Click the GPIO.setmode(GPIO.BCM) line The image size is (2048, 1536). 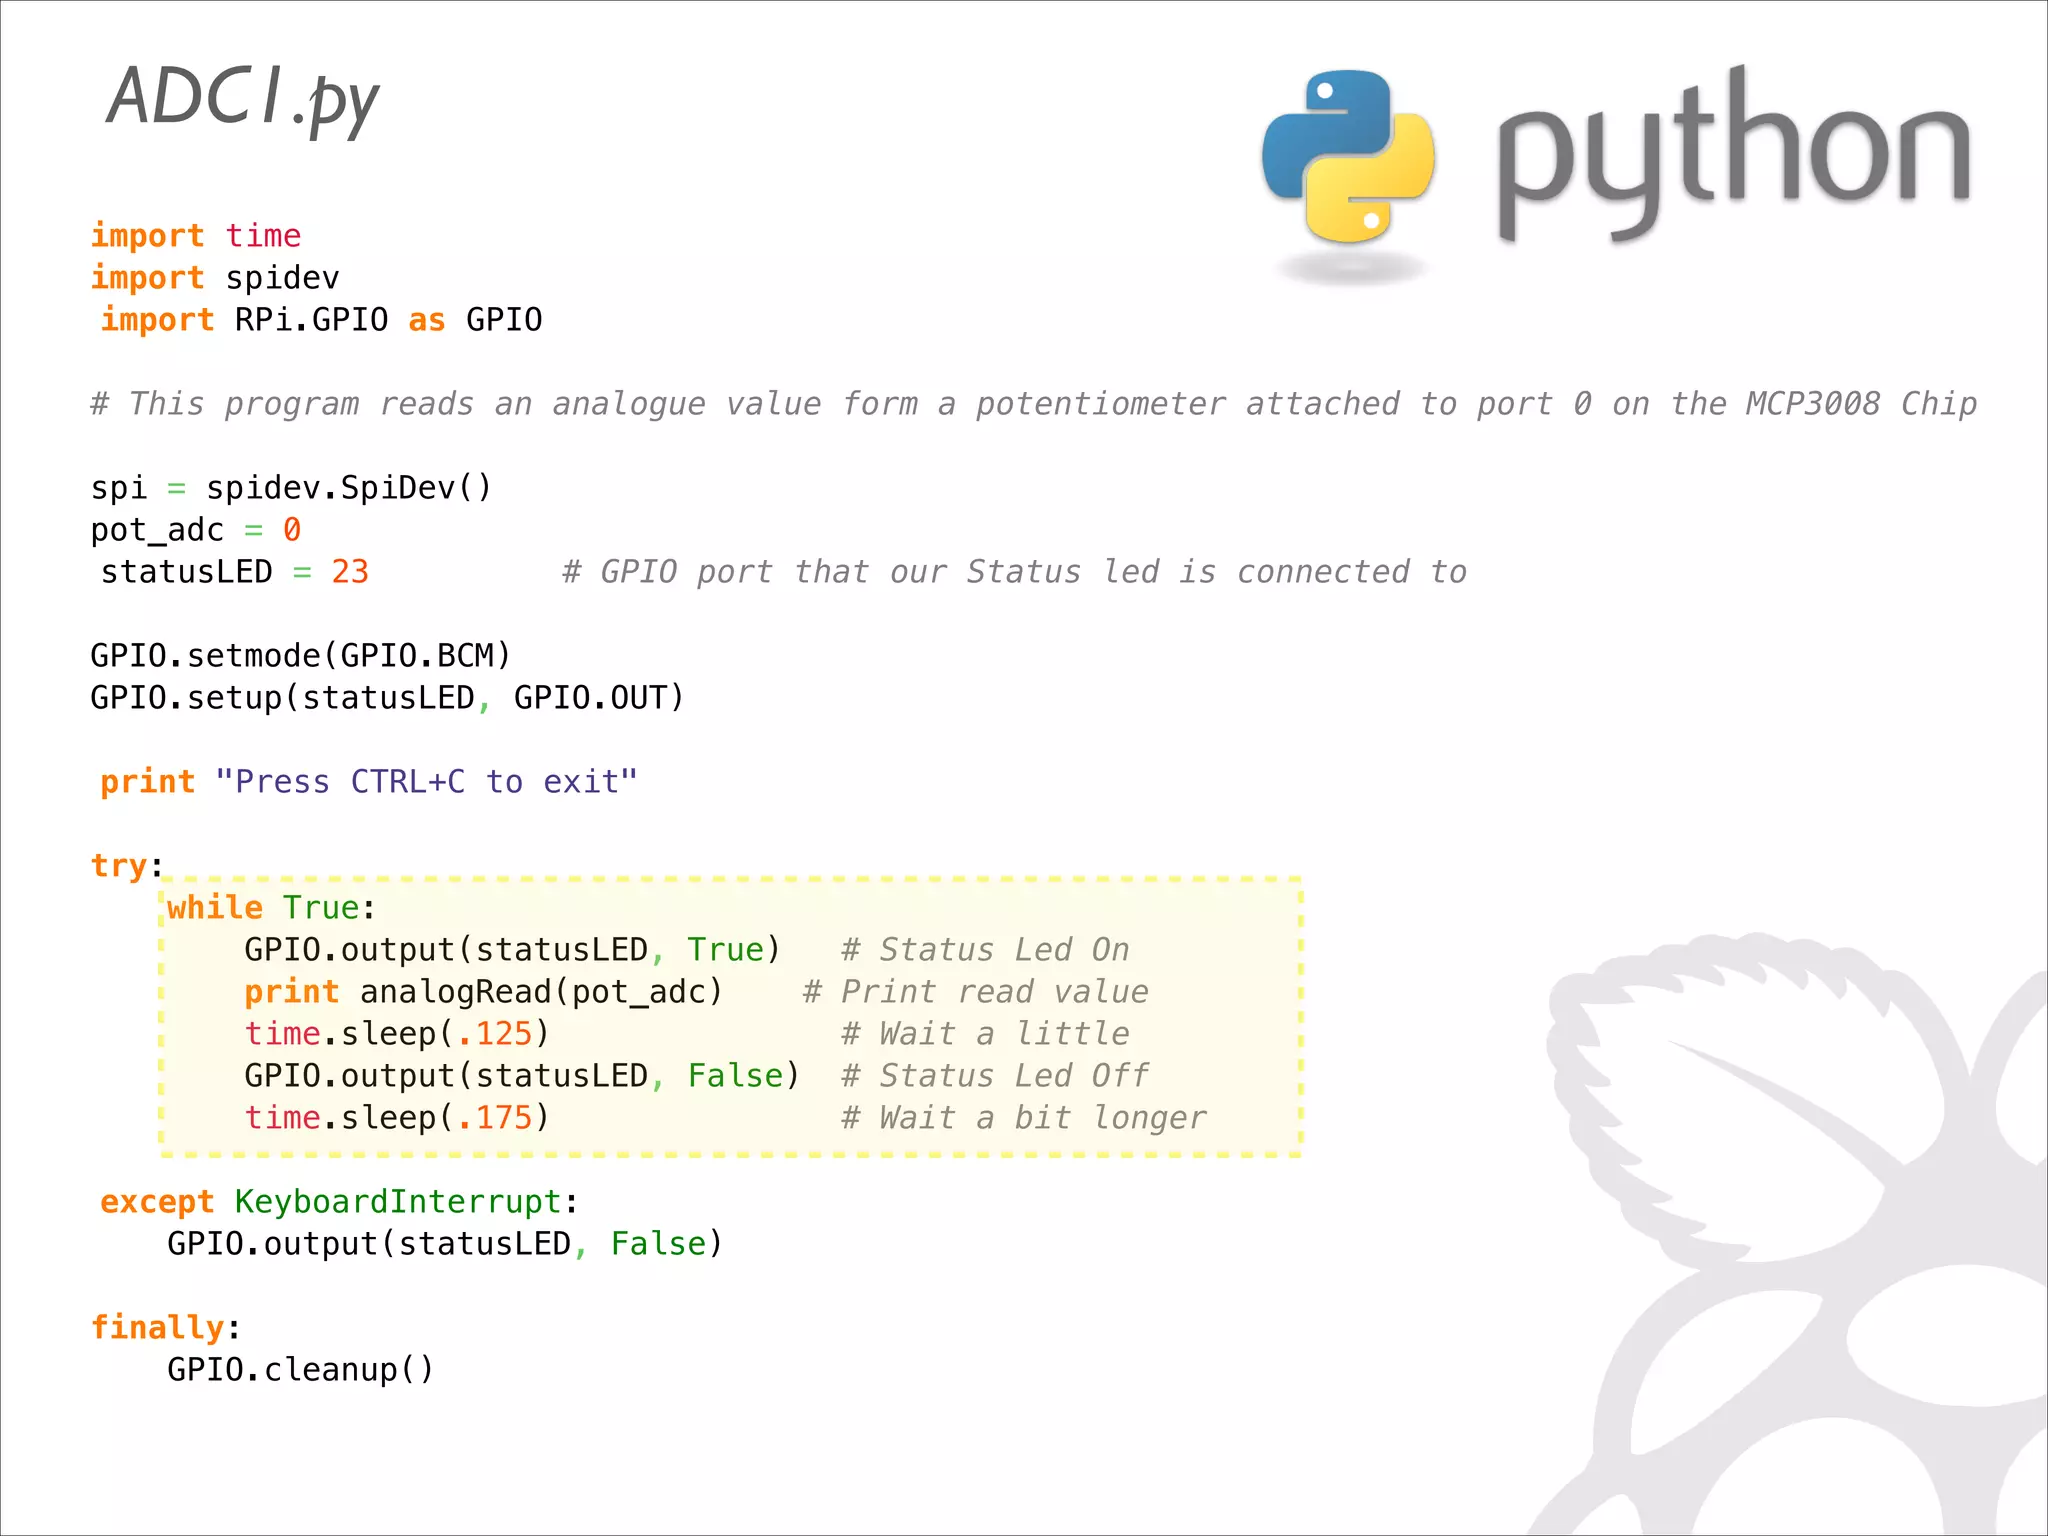pos(300,656)
